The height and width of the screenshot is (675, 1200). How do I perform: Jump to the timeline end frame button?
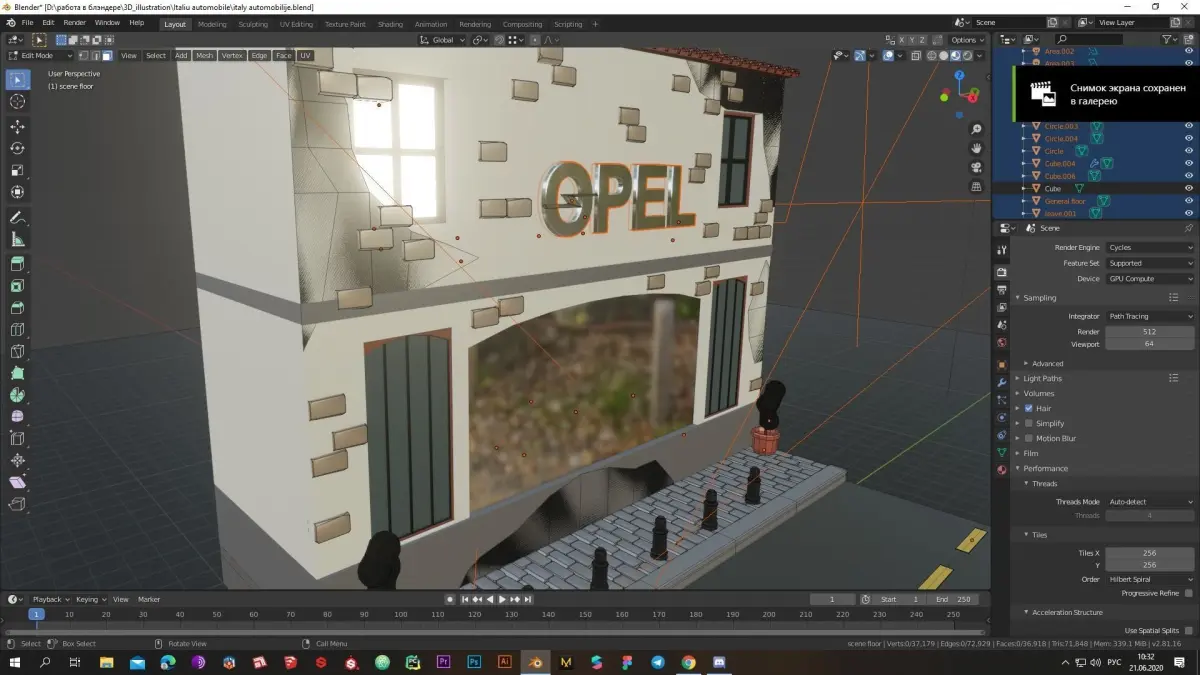[x=529, y=599]
